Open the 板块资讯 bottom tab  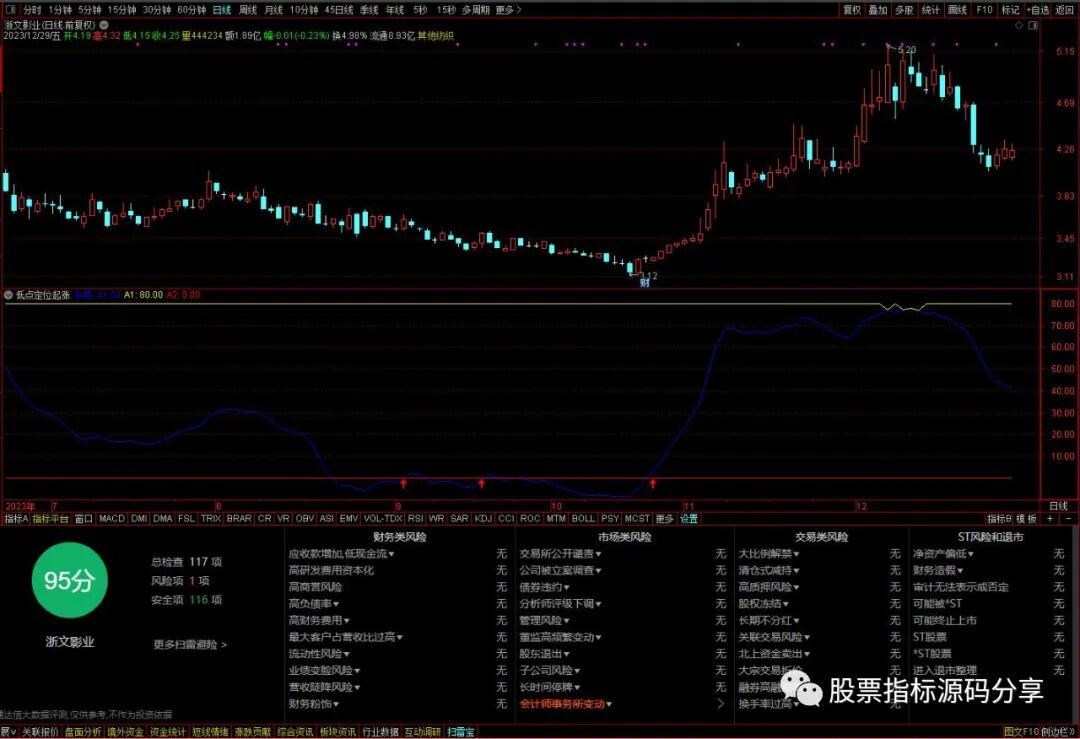[338, 731]
